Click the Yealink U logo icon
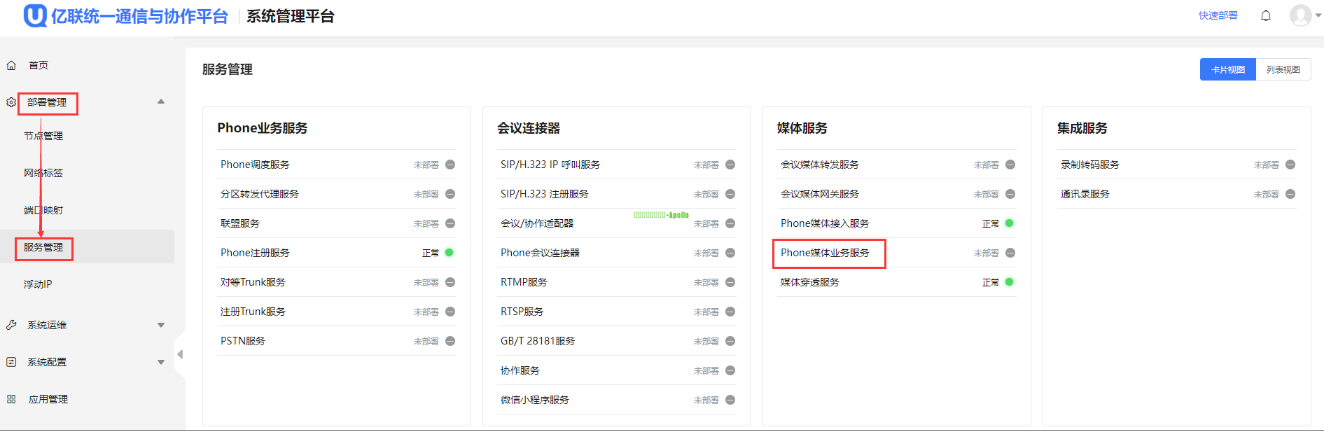This screenshot has width=1324, height=431. tap(37, 16)
